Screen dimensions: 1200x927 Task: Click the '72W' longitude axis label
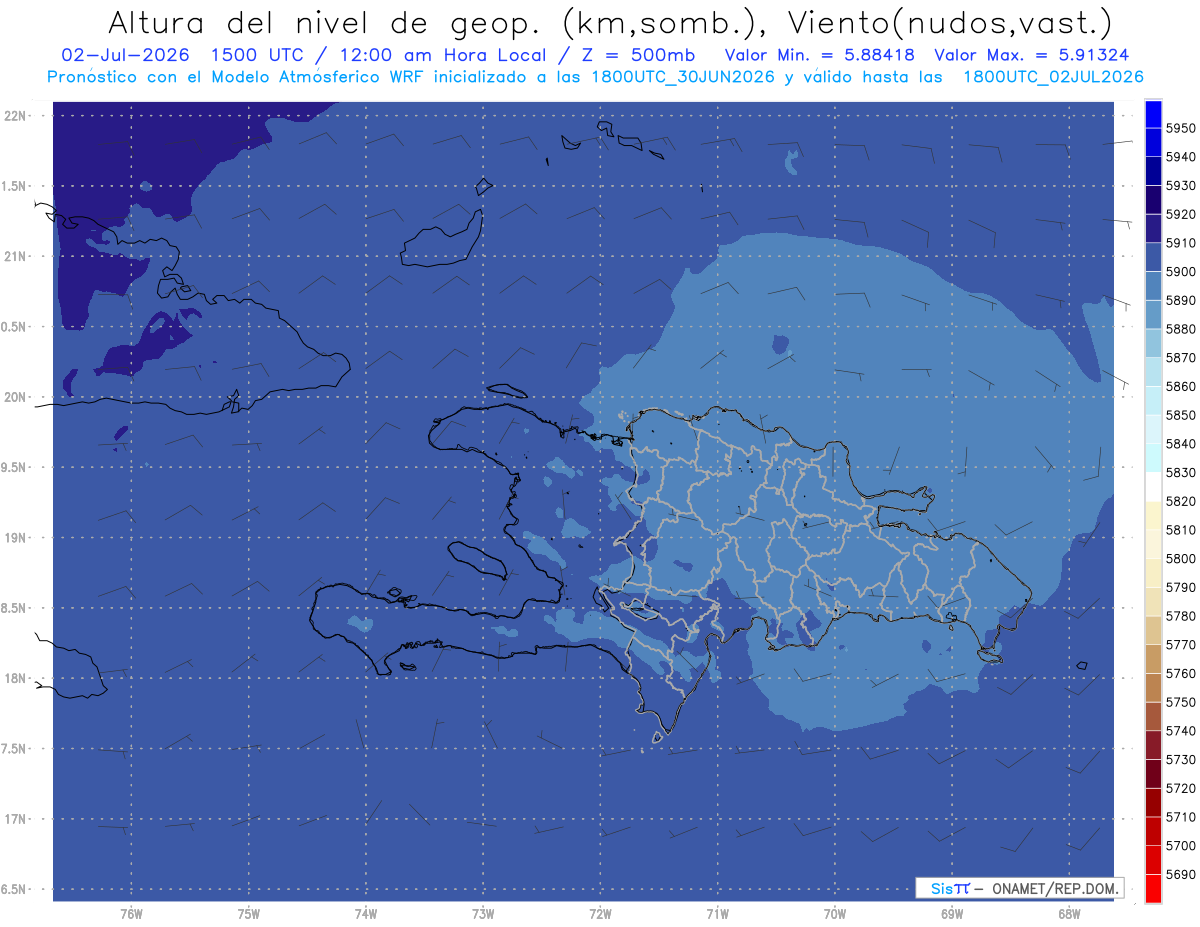click(600, 914)
